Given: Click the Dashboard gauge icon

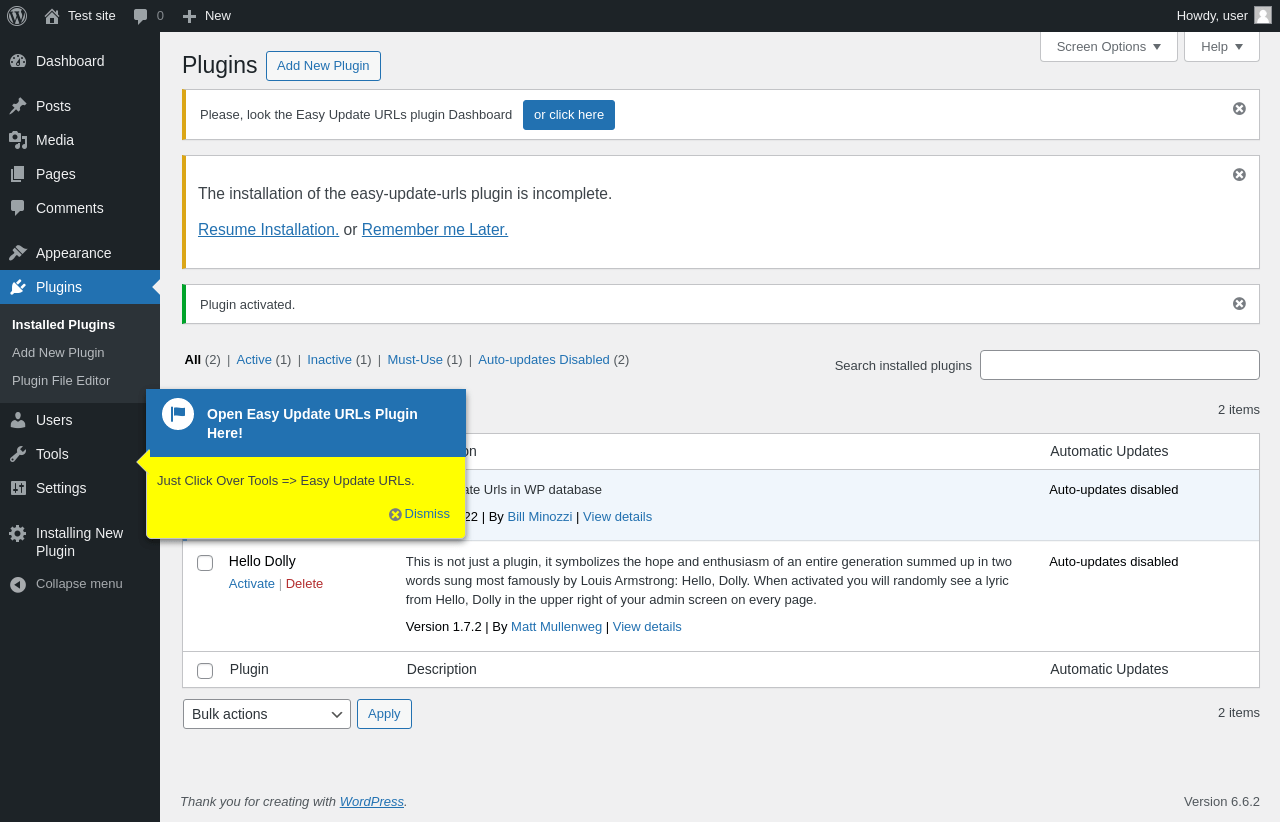Looking at the screenshot, I should click(18, 61).
